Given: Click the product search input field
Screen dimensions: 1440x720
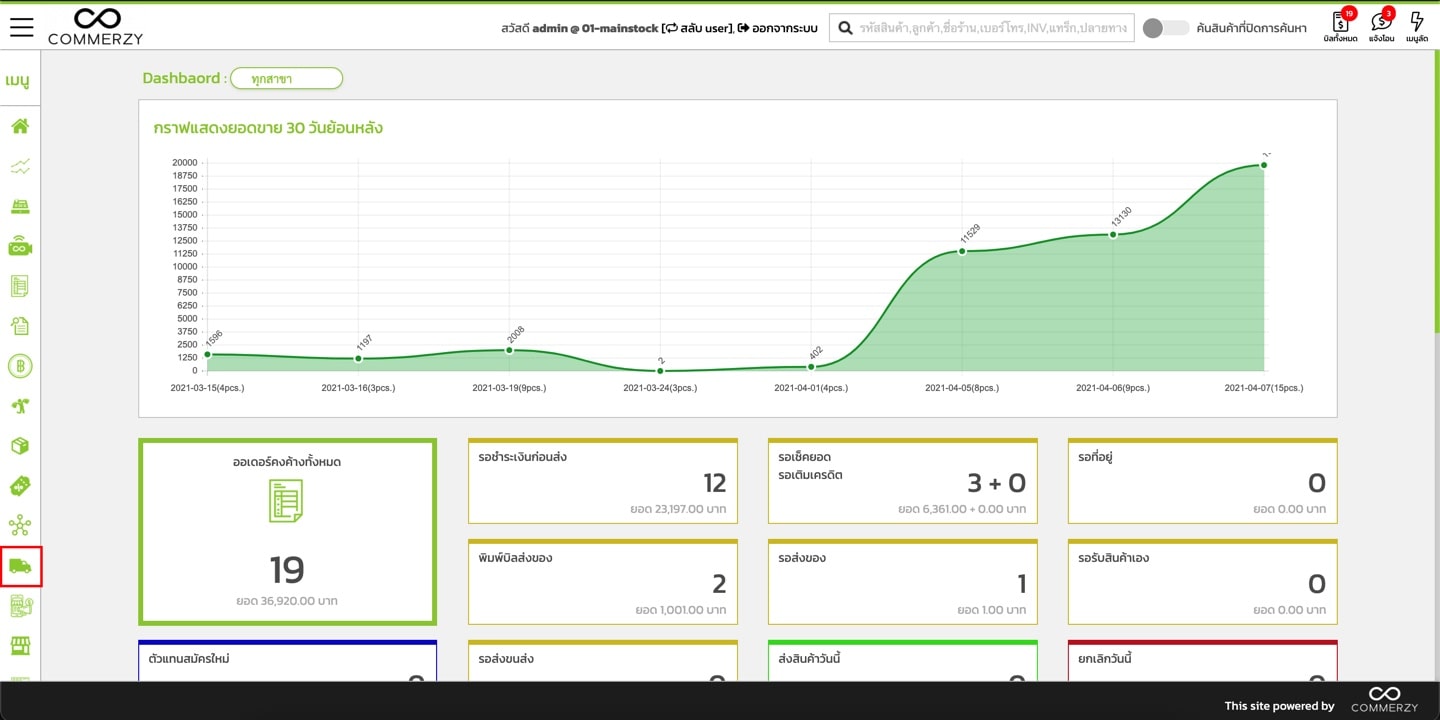Looking at the screenshot, I should pyautogui.click(x=990, y=28).
